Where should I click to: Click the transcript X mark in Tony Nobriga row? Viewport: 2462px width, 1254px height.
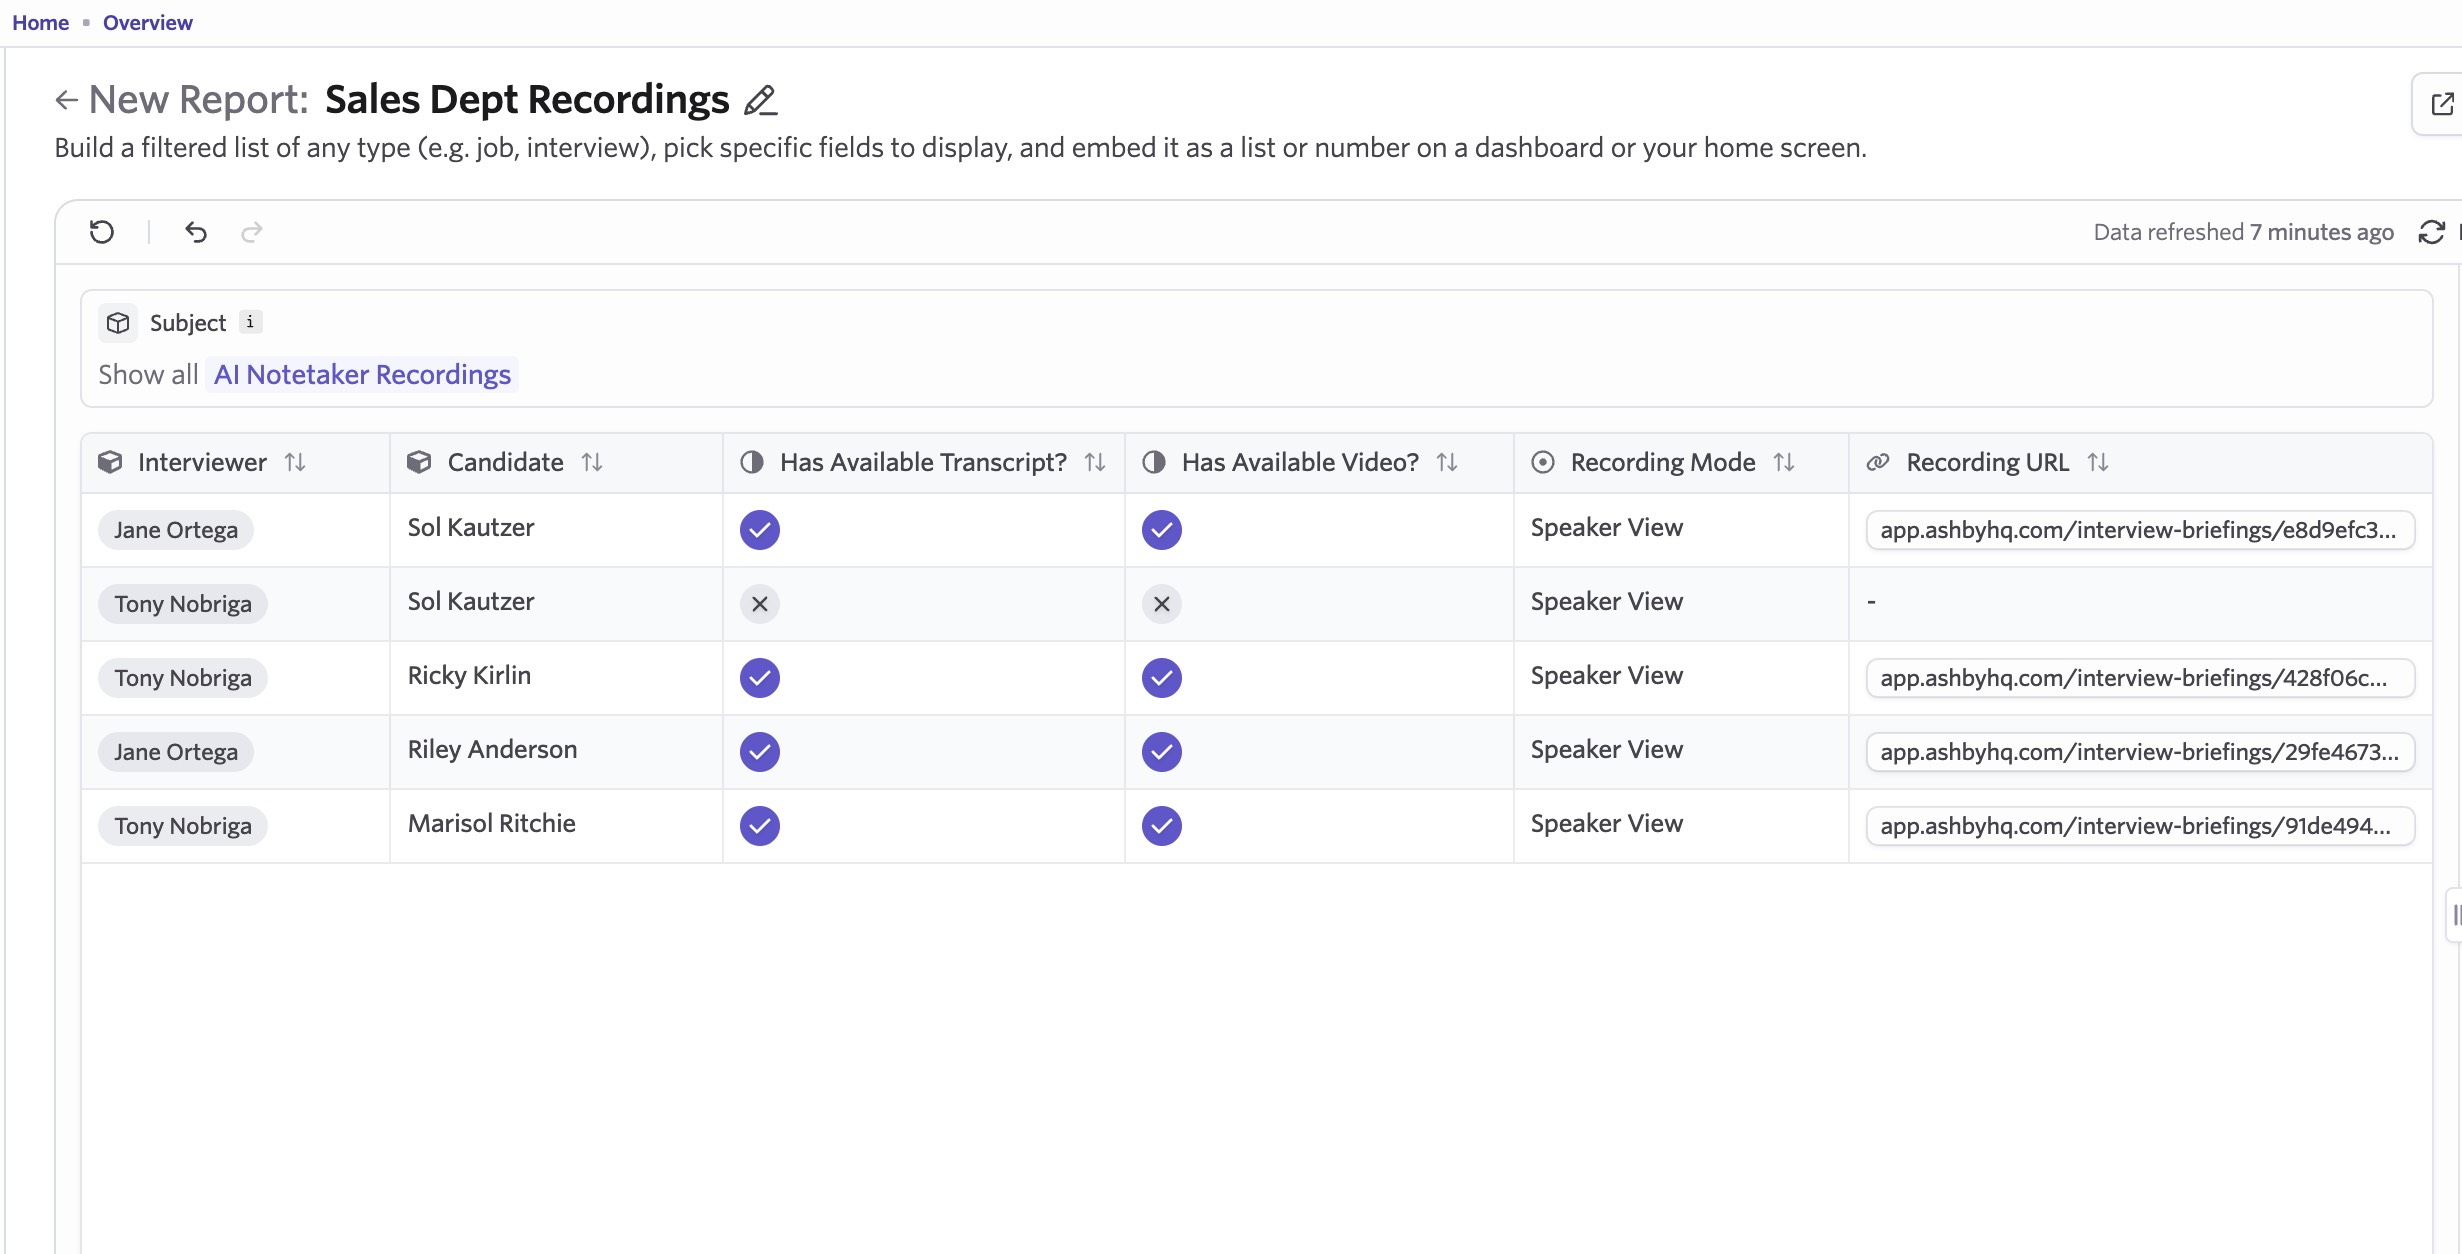[x=760, y=604]
